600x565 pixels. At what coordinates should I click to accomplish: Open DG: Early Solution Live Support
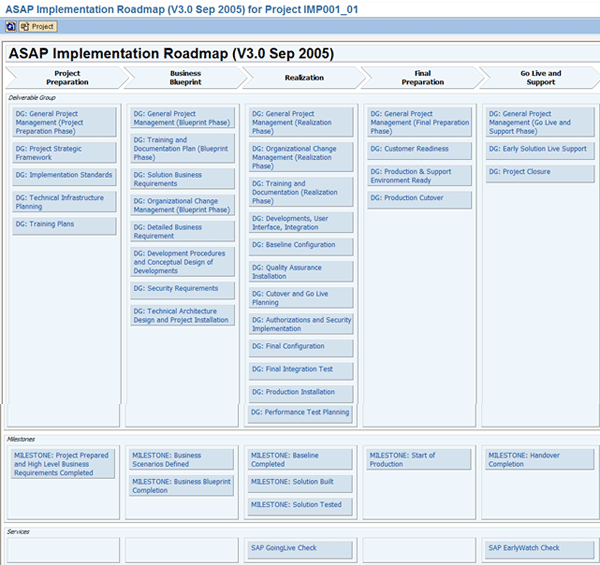540,151
